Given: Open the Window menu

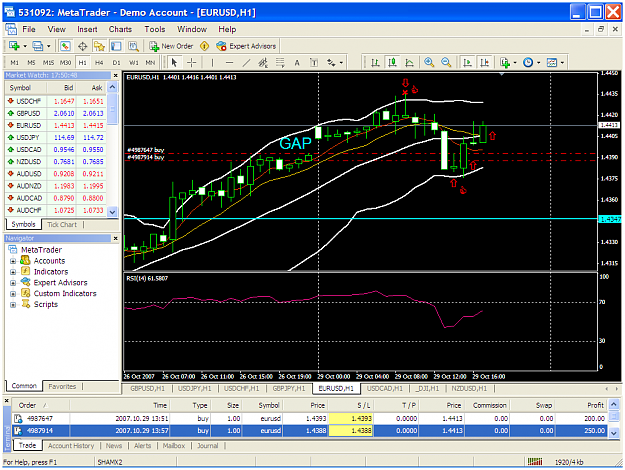Looking at the screenshot, I should pyautogui.click(x=192, y=29).
